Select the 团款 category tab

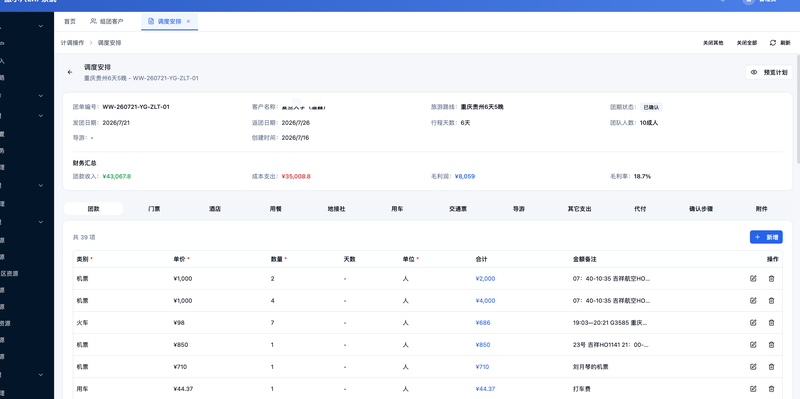pos(93,209)
